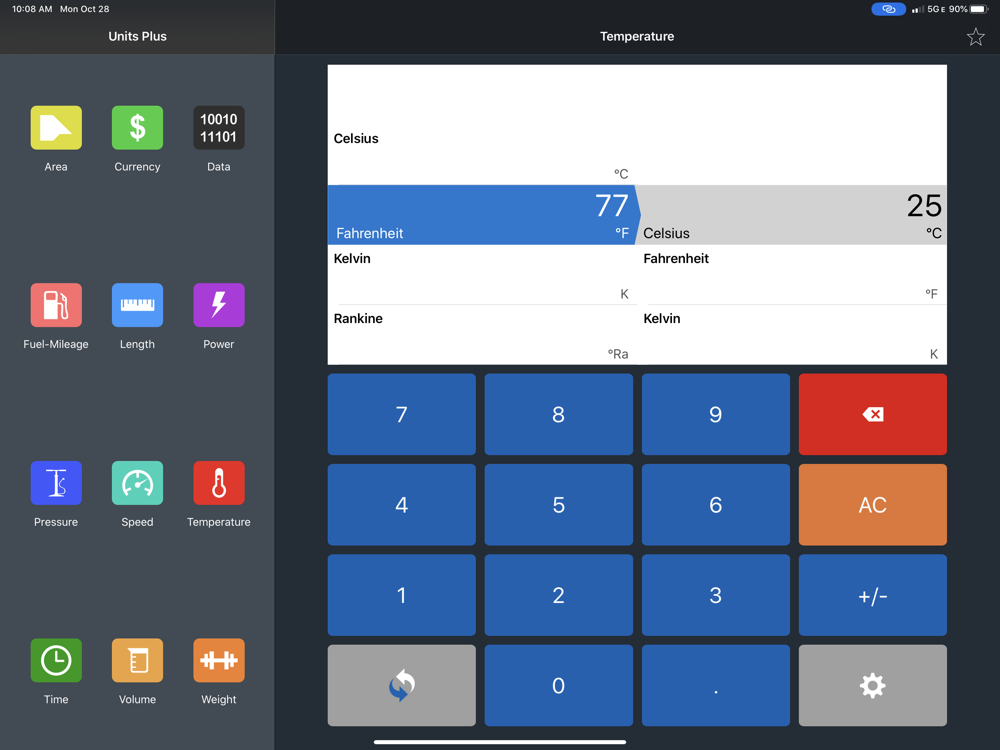This screenshot has width=1000, height=750.
Task: Select the gray Celsius result row
Action: point(792,215)
